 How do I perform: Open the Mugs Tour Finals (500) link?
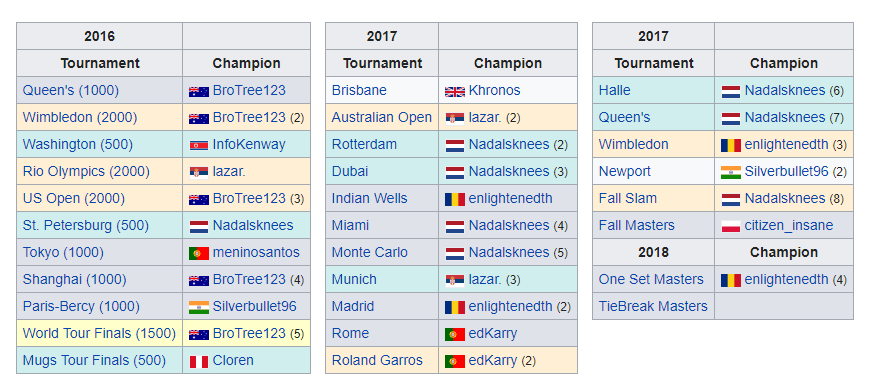[94, 360]
